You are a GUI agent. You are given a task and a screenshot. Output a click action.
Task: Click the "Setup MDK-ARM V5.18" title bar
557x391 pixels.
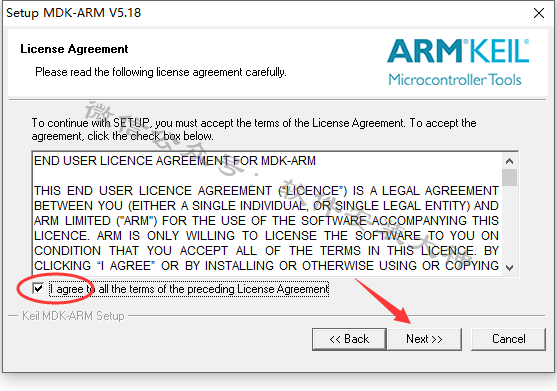[74, 13]
